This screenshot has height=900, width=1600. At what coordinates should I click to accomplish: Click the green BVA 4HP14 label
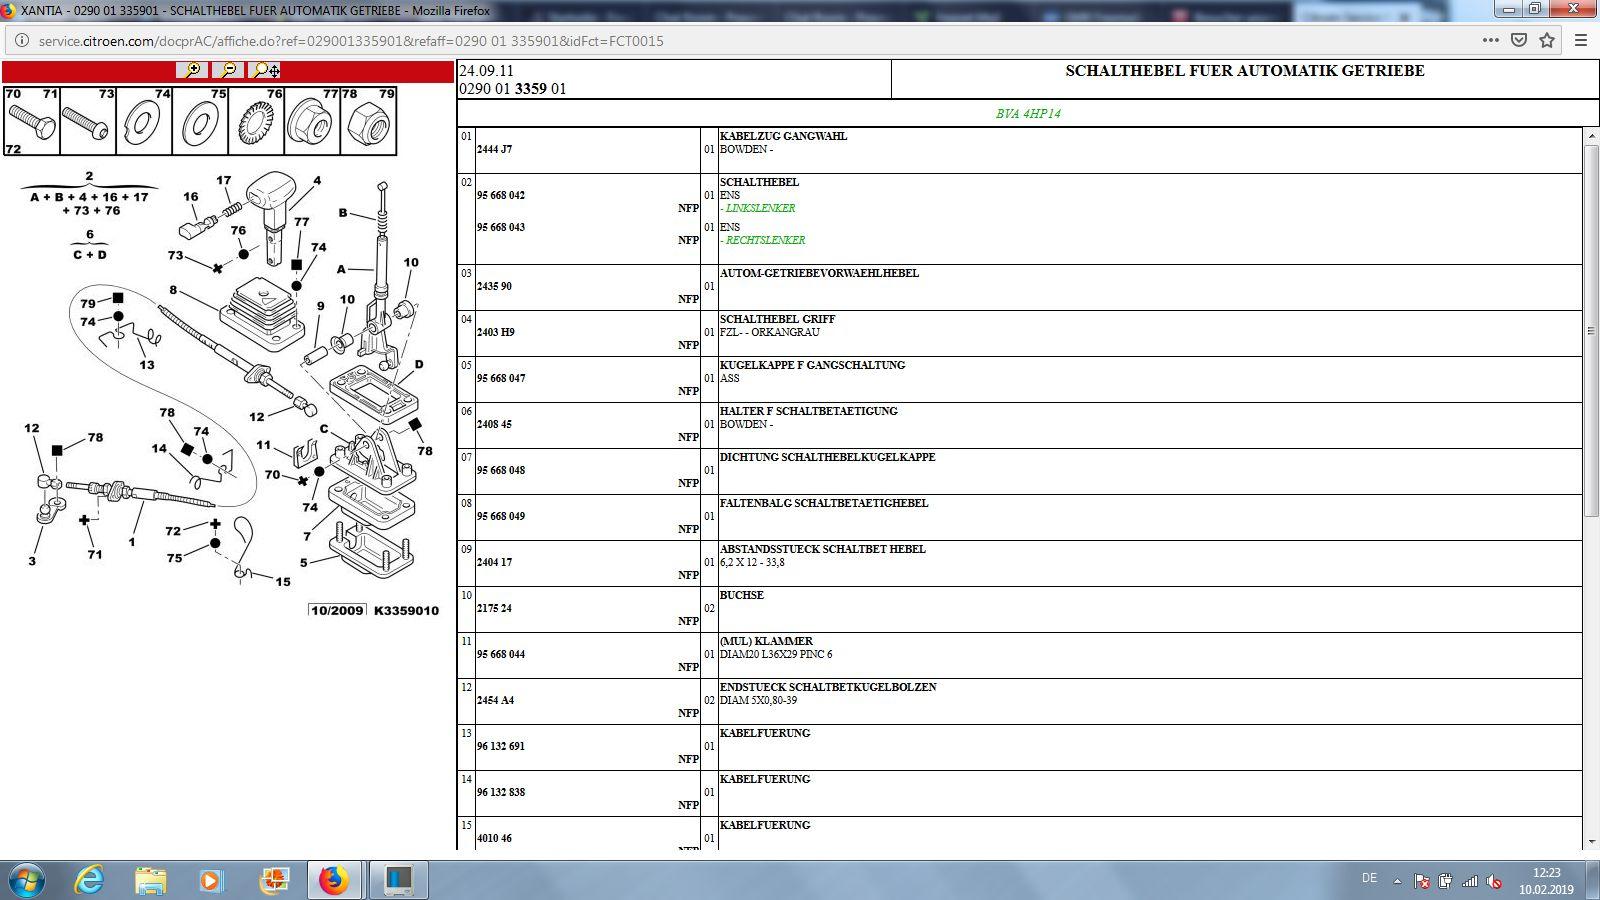[x=1028, y=113]
